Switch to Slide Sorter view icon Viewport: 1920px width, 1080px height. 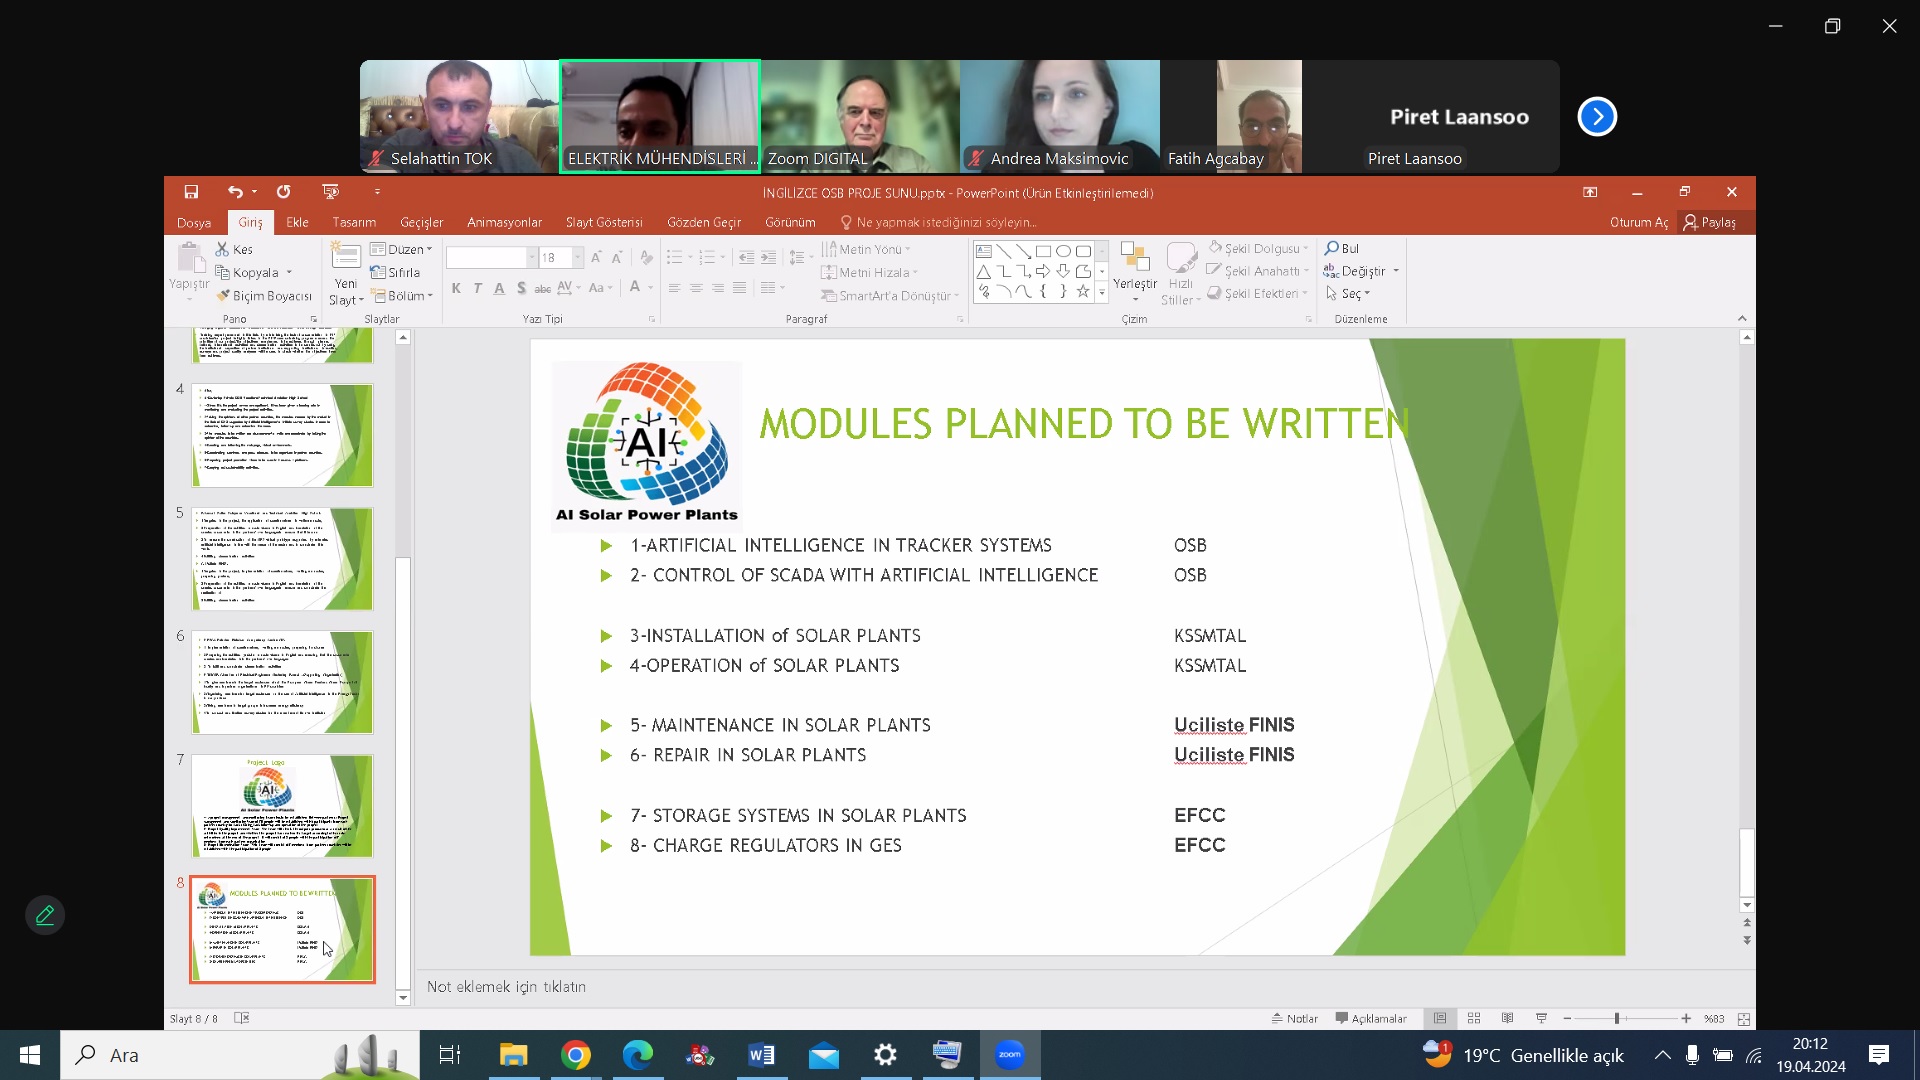1474,1018
